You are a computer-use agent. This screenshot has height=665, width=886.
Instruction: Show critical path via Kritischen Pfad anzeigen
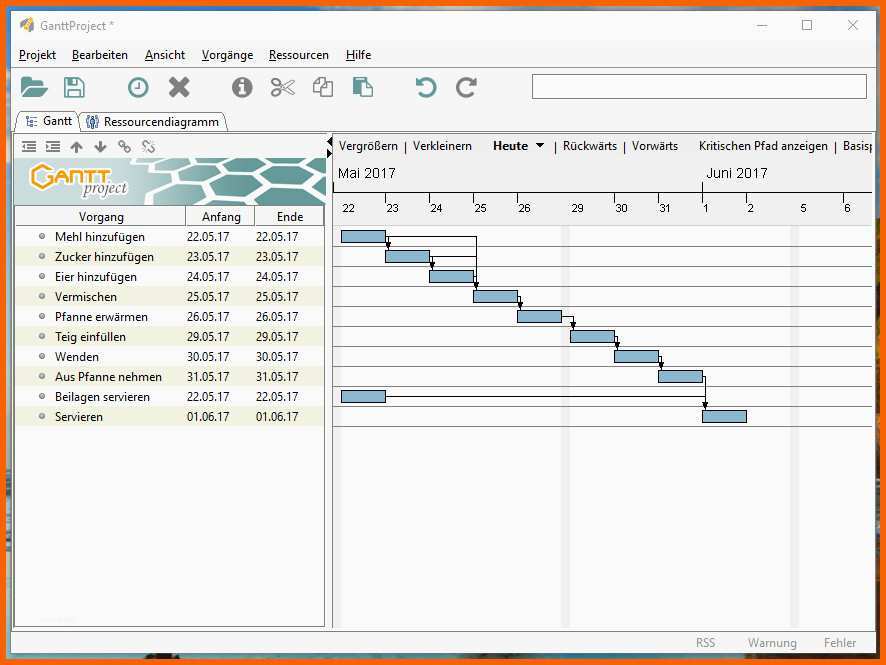(763, 146)
